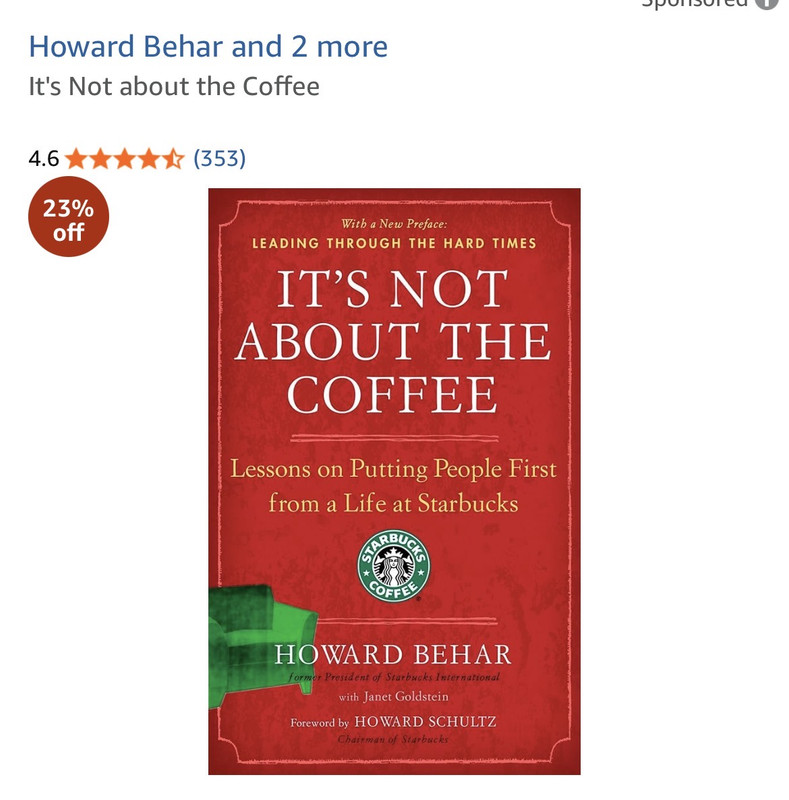Select the 23% off discount badge
The image size is (789, 800).
coord(68,216)
